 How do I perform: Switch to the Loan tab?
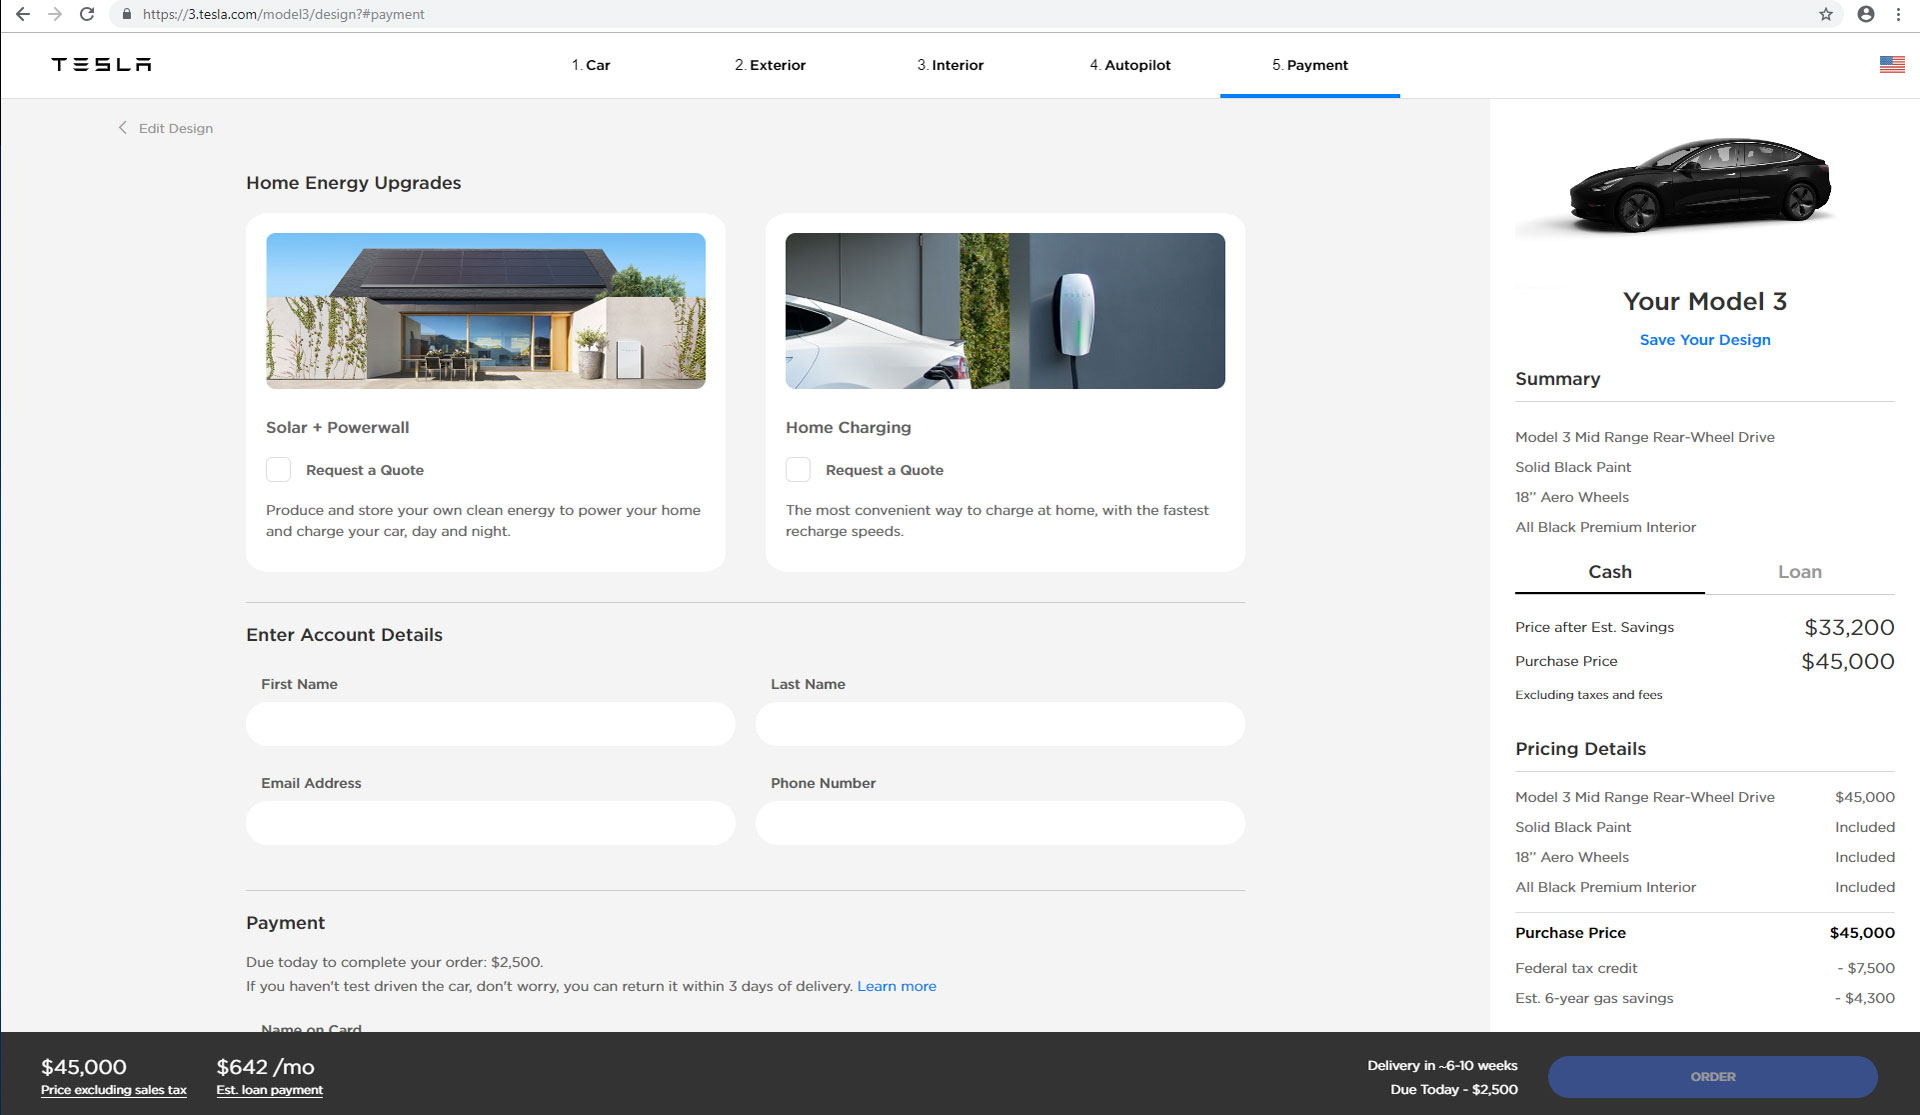1799,572
